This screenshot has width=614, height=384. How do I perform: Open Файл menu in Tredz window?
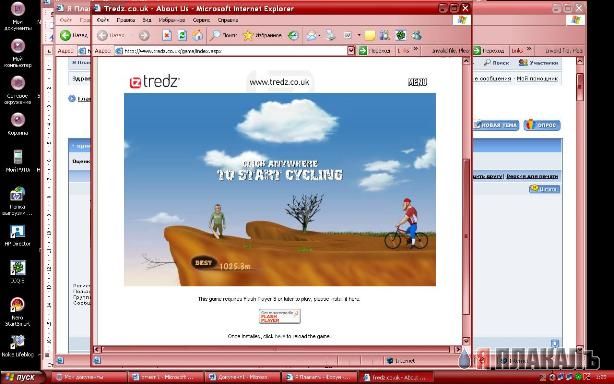[103, 20]
